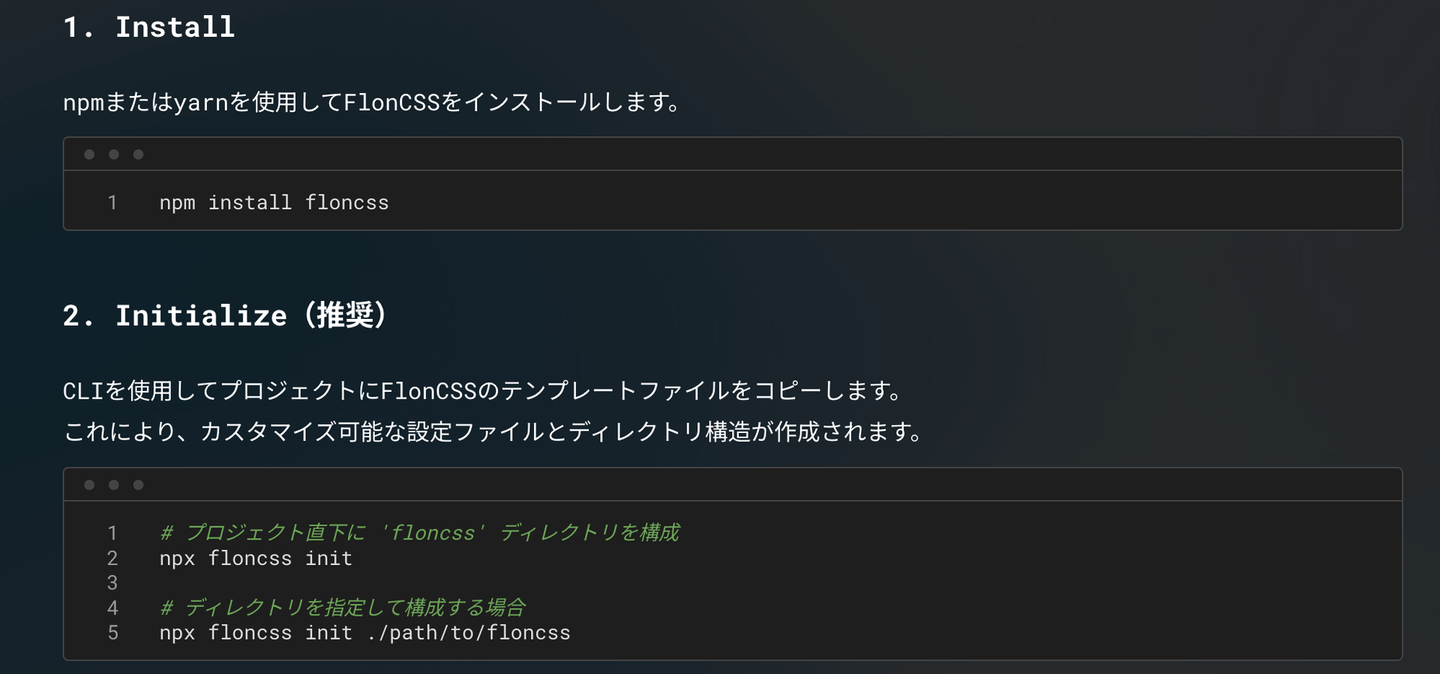This screenshot has height=674, width=1440.
Task: Click the sentence starting with "これにより"
Action: [x=492, y=432]
